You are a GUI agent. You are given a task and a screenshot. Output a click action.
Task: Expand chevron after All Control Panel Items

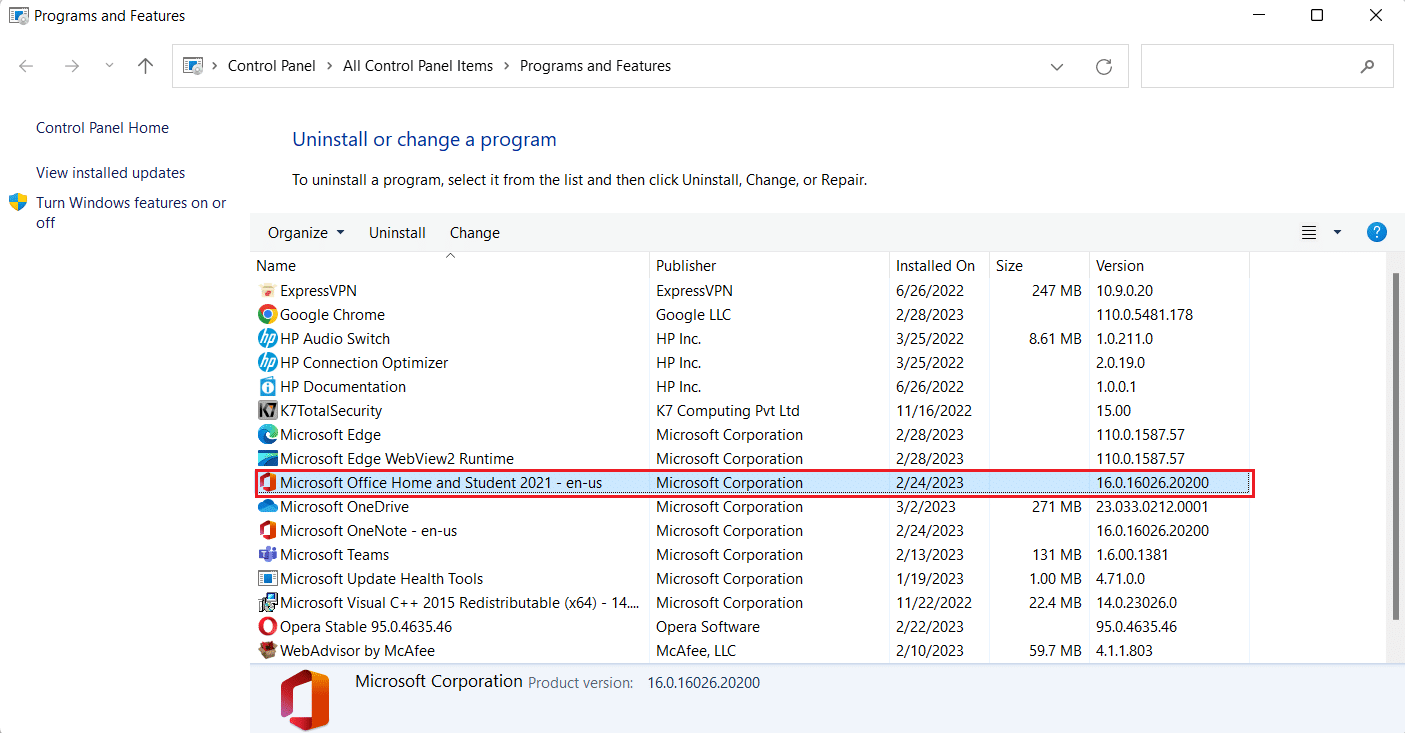(506, 66)
